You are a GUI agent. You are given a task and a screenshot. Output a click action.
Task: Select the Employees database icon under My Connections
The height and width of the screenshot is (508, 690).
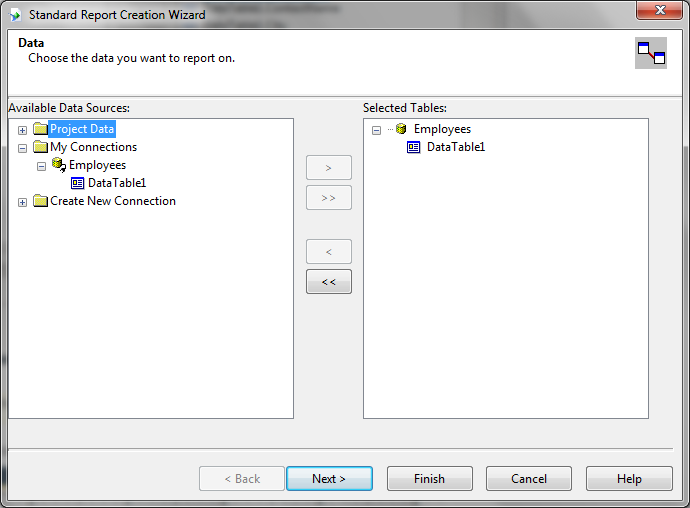click(59, 165)
